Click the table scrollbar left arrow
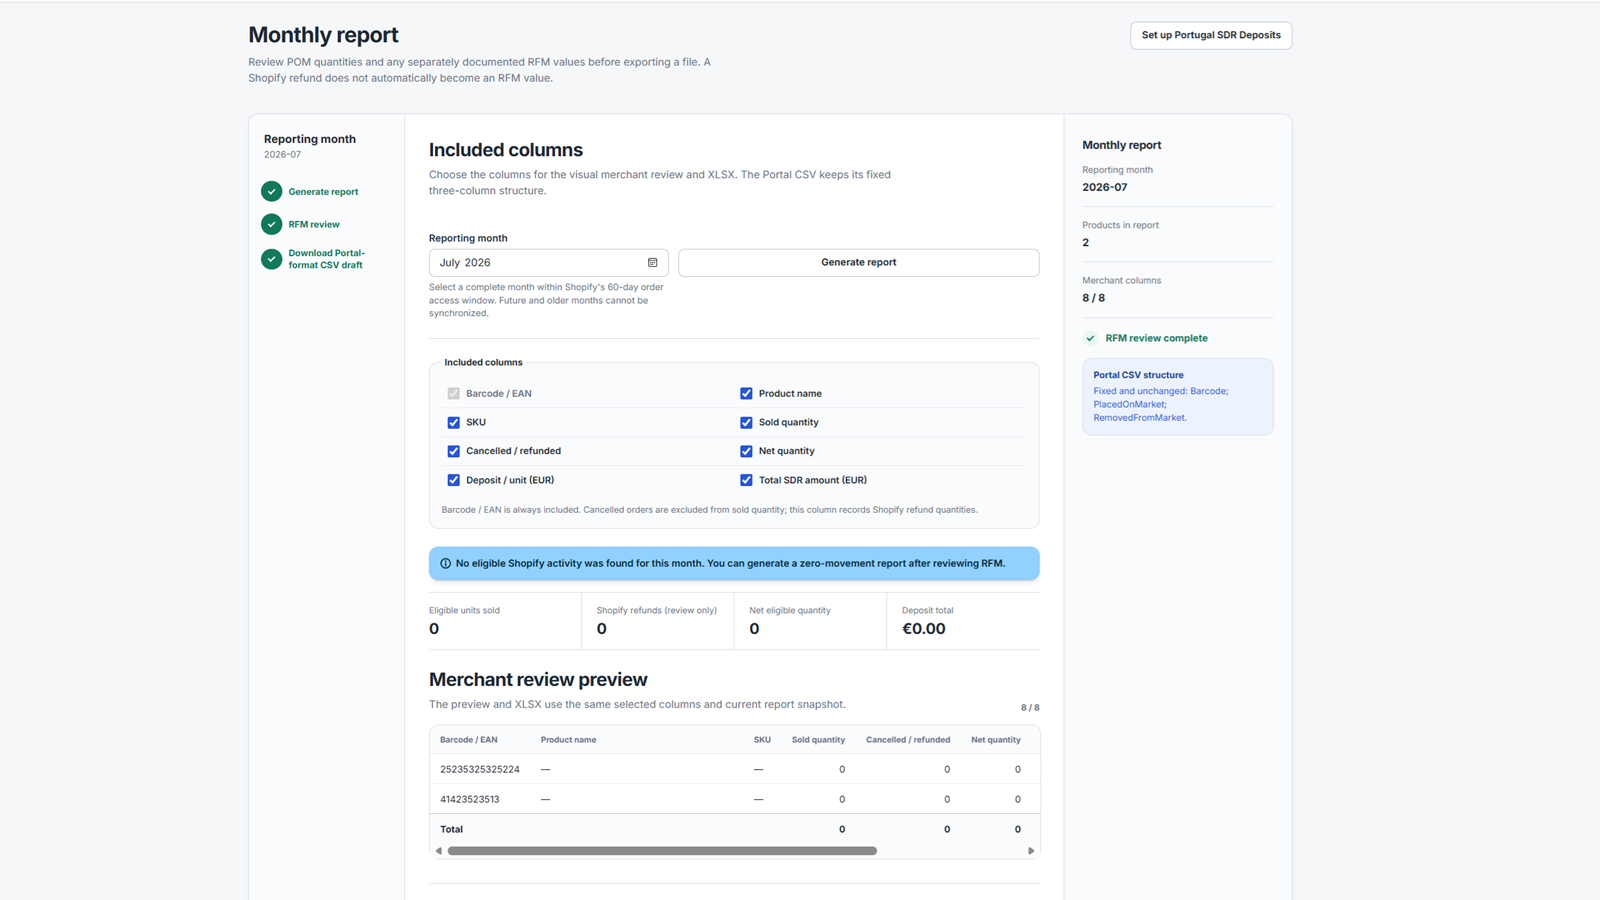Viewport: 1600px width, 900px height. (x=438, y=851)
